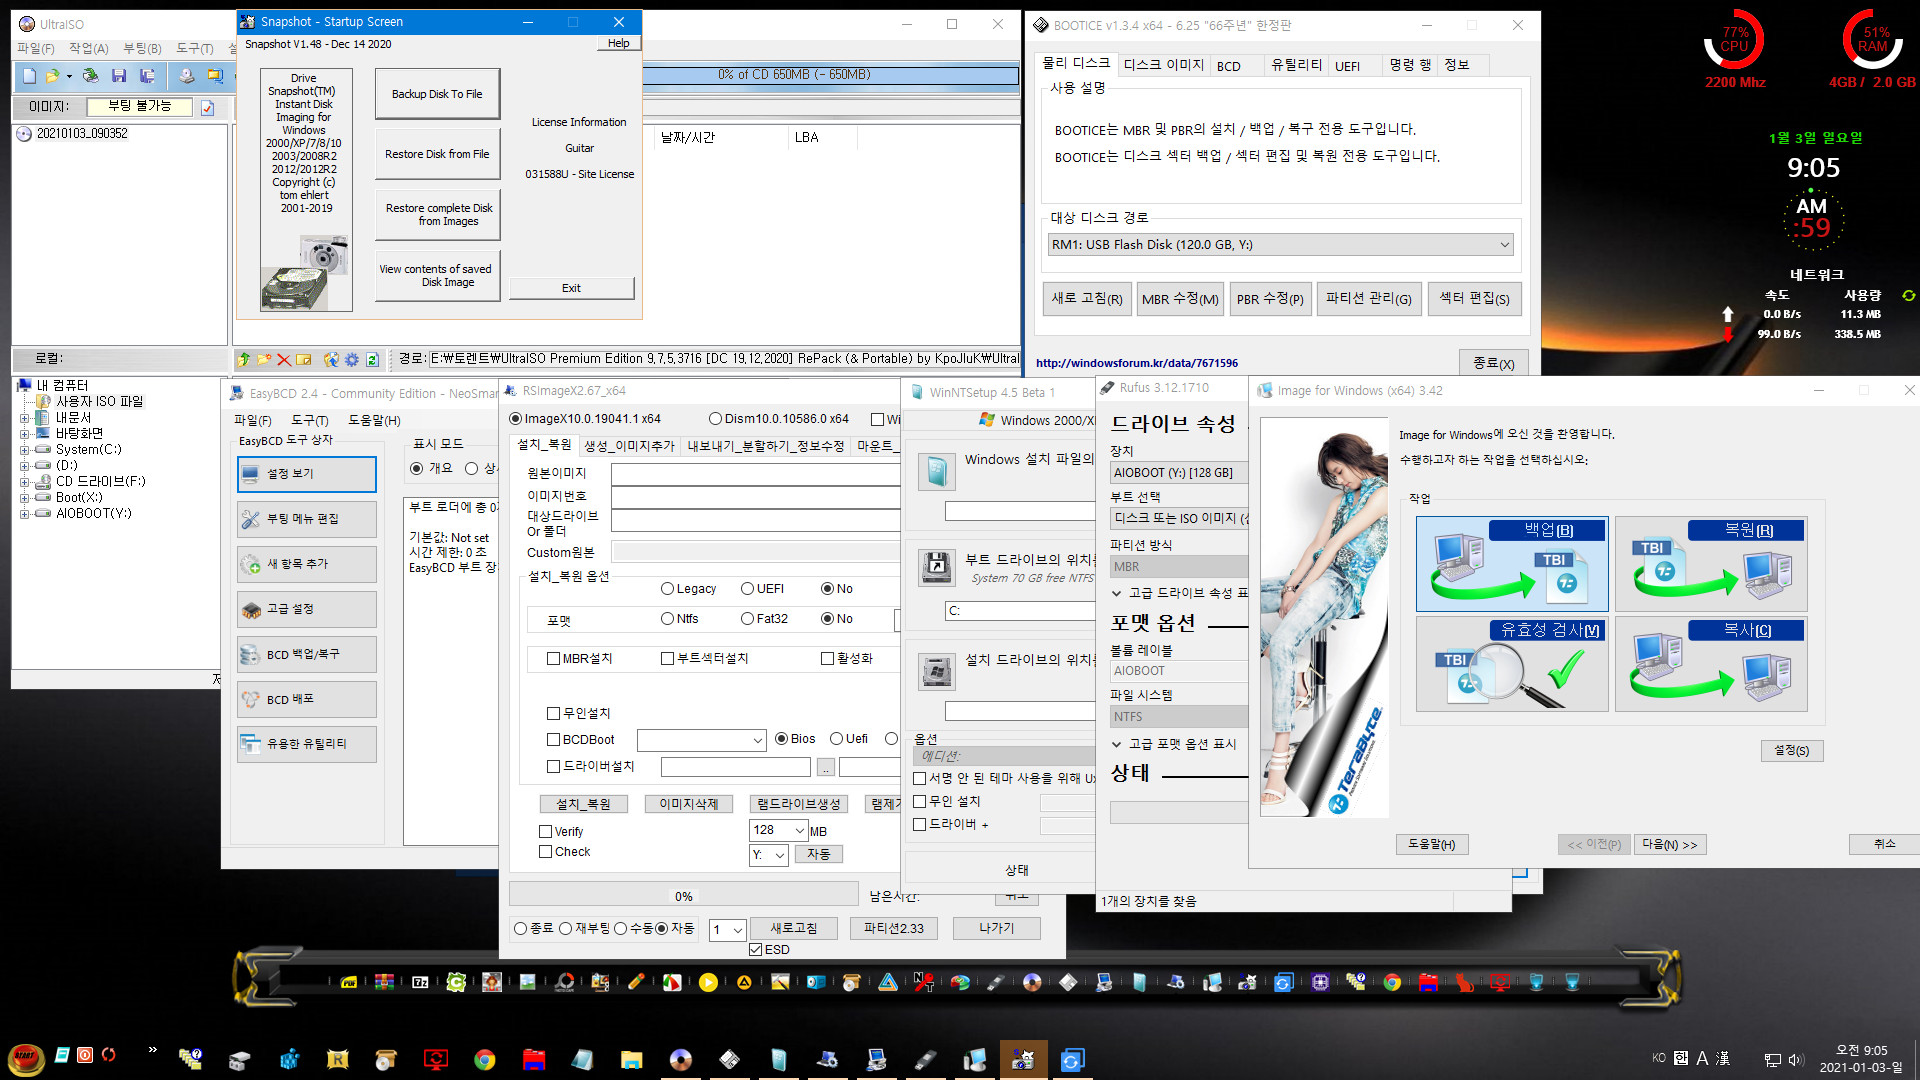Click 파티션 관리(G) button in BOOTICE
This screenshot has width=1920, height=1080.
[x=1368, y=299]
